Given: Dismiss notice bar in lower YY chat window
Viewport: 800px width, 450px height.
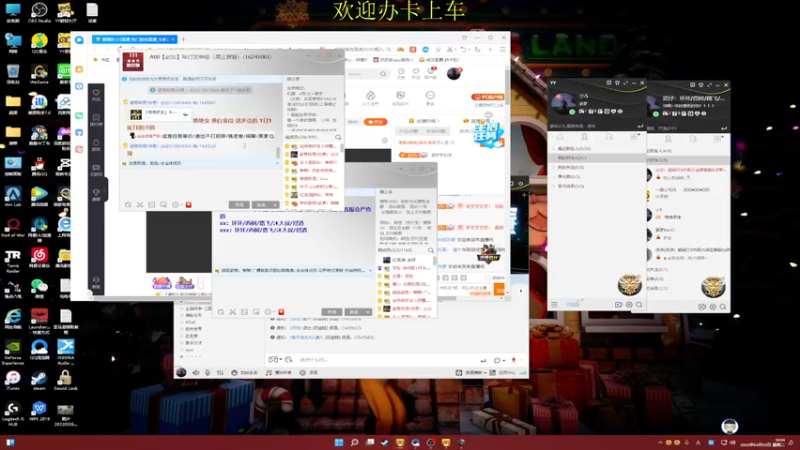Looking at the screenshot, I should 370,270.
